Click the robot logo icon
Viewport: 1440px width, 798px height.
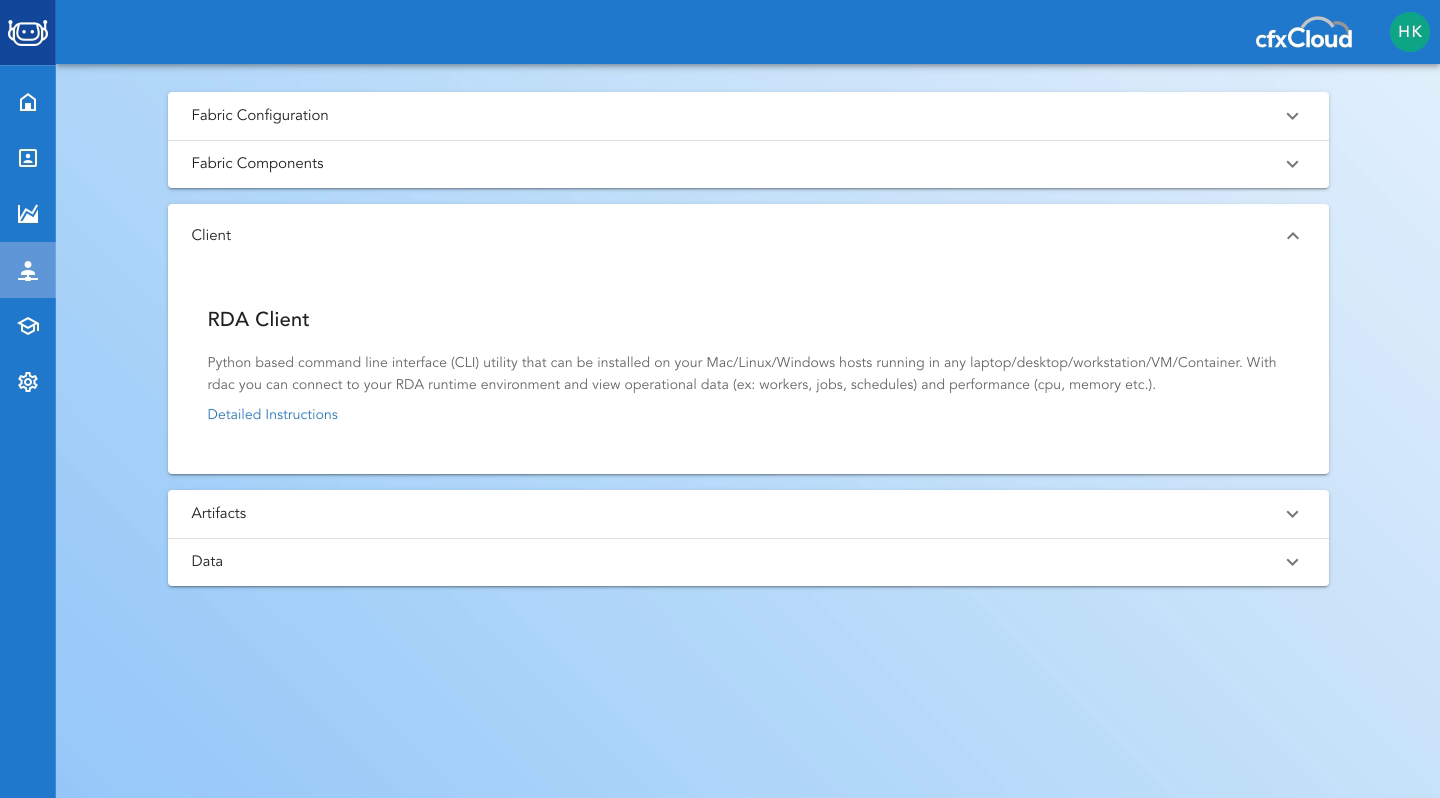(28, 32)
